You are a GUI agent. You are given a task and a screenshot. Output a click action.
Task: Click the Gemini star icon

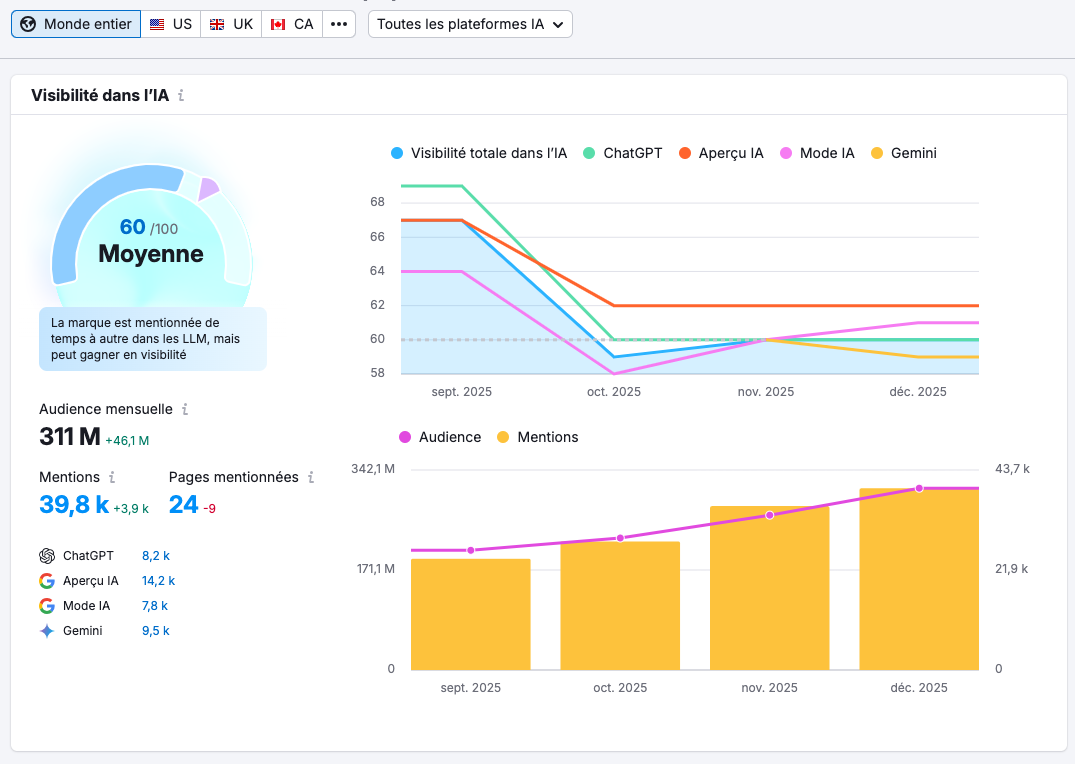(x=46, y=630)
